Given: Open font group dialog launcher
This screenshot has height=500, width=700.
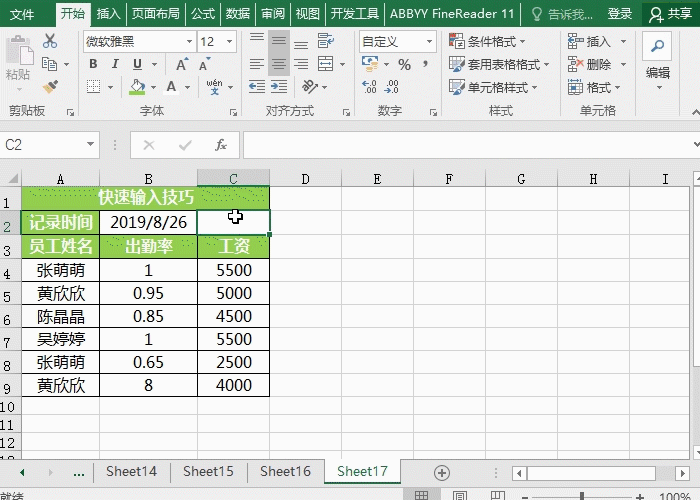Looking at the screenshot, I should click(x=233, y=112).
